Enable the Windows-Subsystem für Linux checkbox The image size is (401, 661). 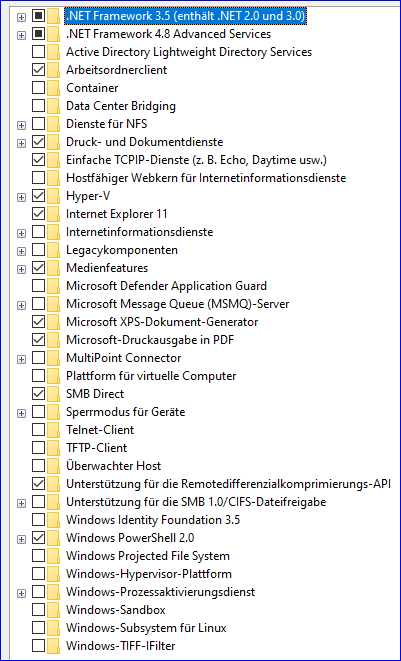tap(38, 628)
